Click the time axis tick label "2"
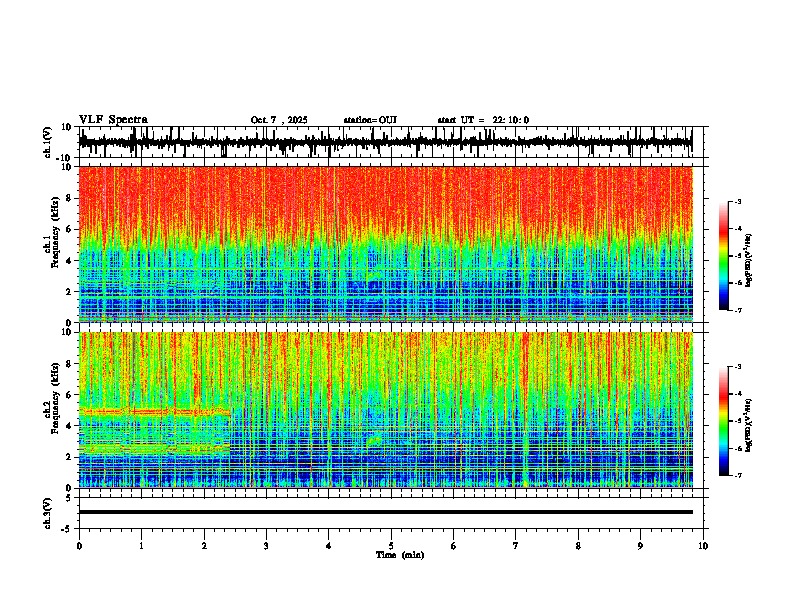This screenshot has height=612, width=792. tap(204, 546)
